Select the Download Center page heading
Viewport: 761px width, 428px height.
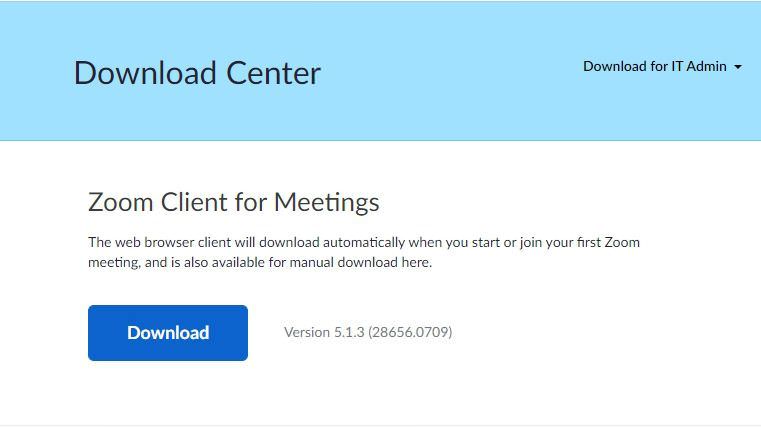coord(197,73)
